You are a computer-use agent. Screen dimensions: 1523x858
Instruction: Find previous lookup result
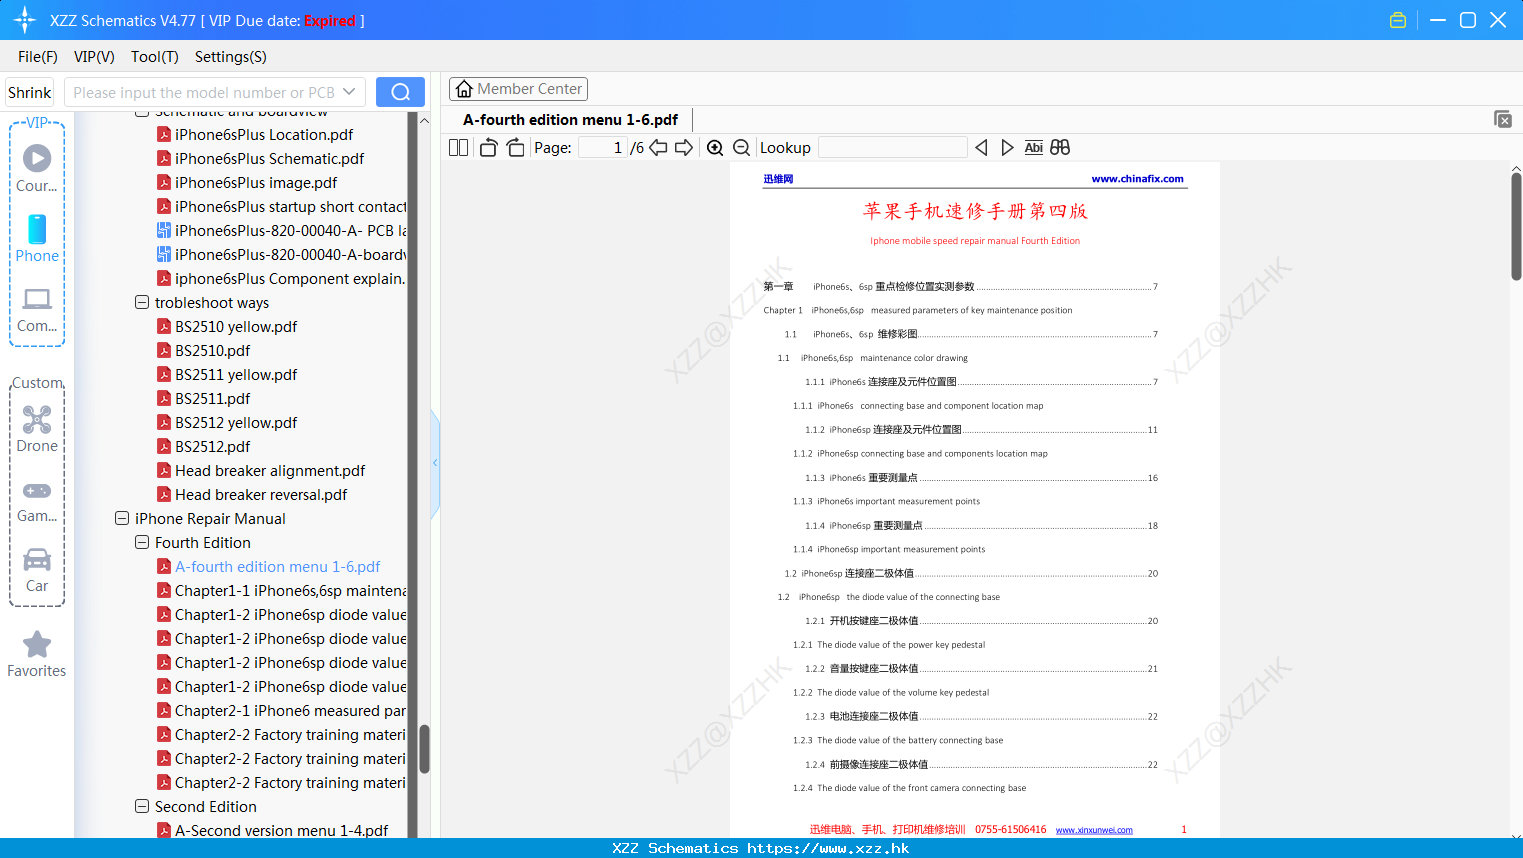pos(981,148)
